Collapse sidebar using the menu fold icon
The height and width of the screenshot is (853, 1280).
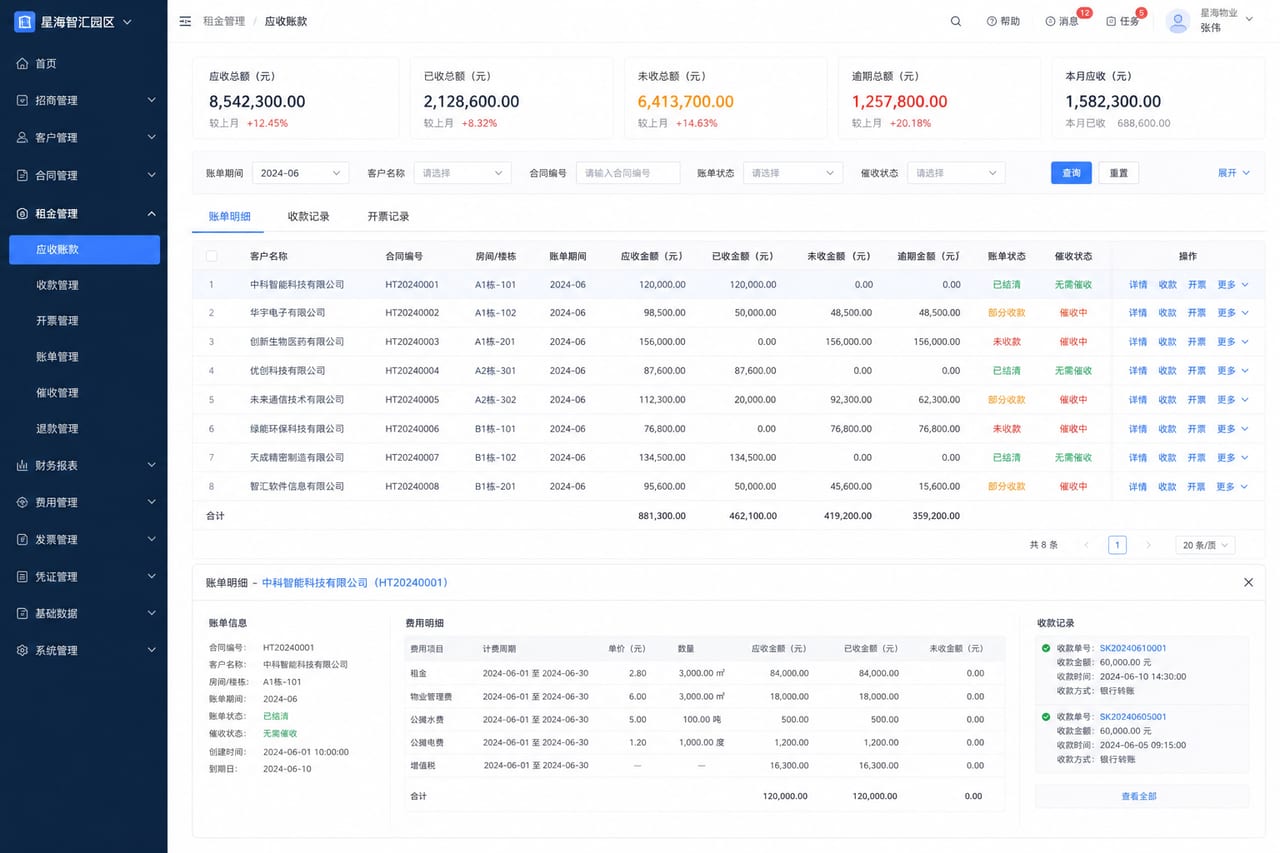click(x=185, y=21)
